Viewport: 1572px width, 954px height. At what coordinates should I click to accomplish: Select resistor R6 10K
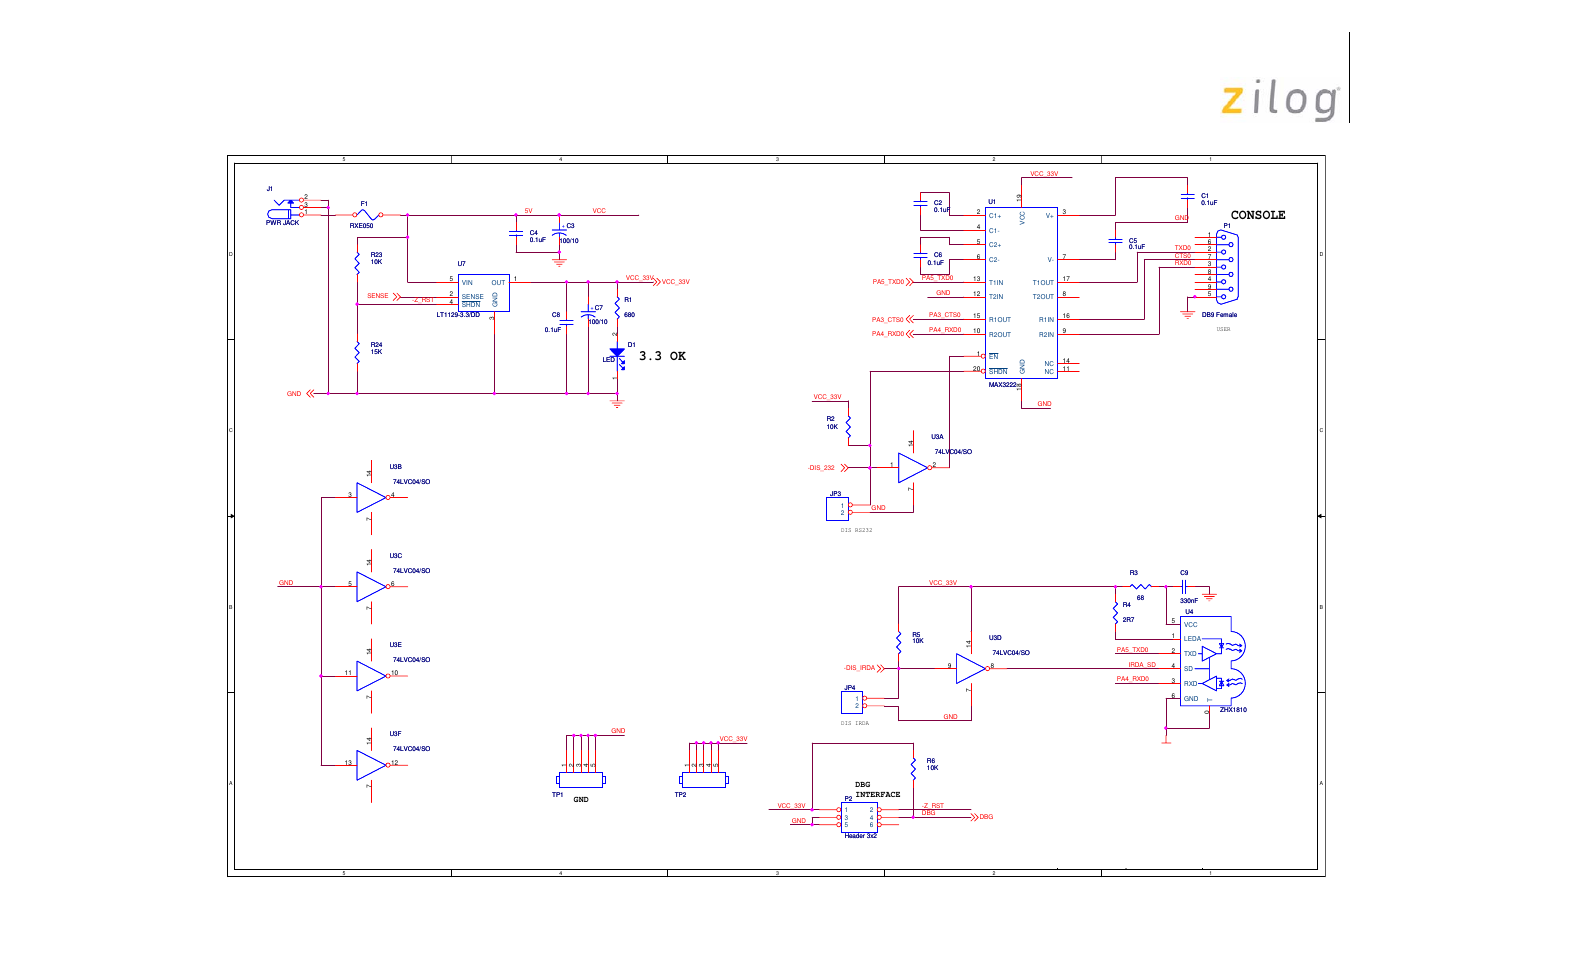913,768
